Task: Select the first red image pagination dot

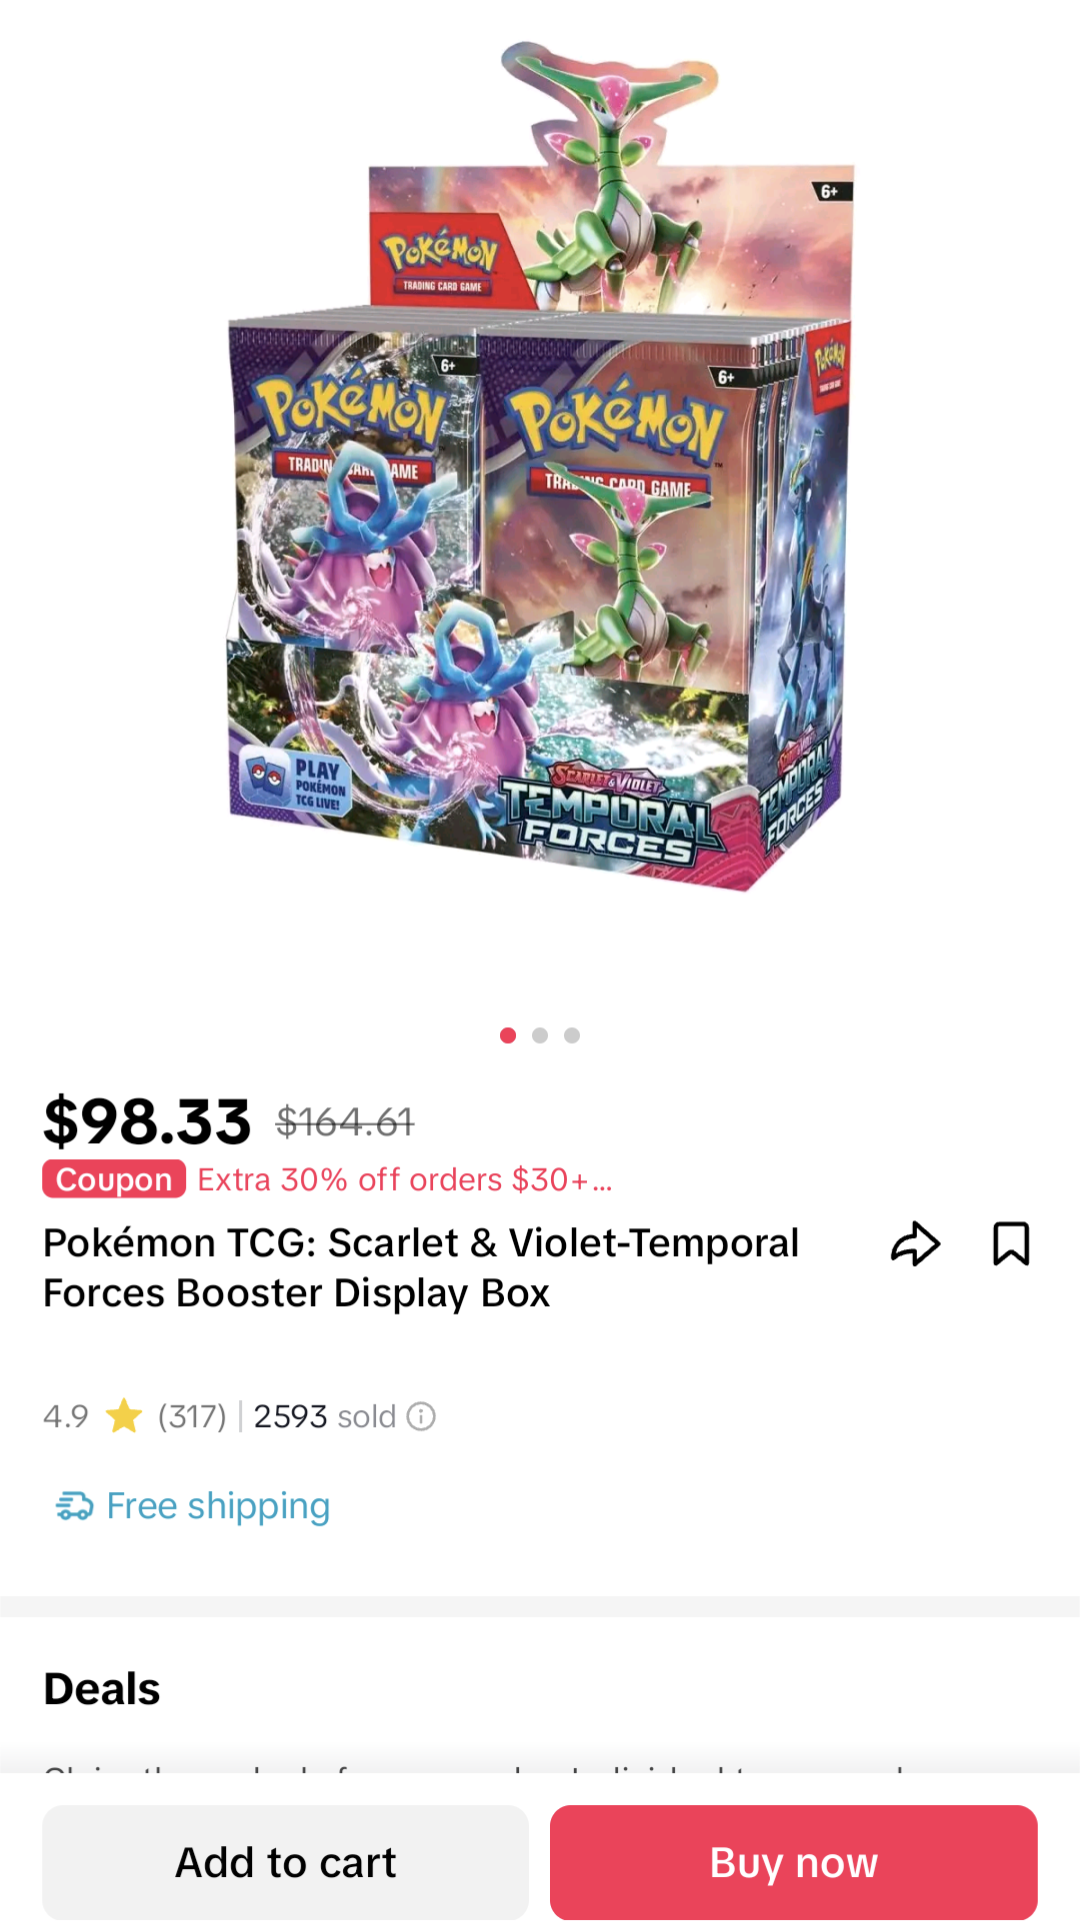Action: coord(508,1035)
